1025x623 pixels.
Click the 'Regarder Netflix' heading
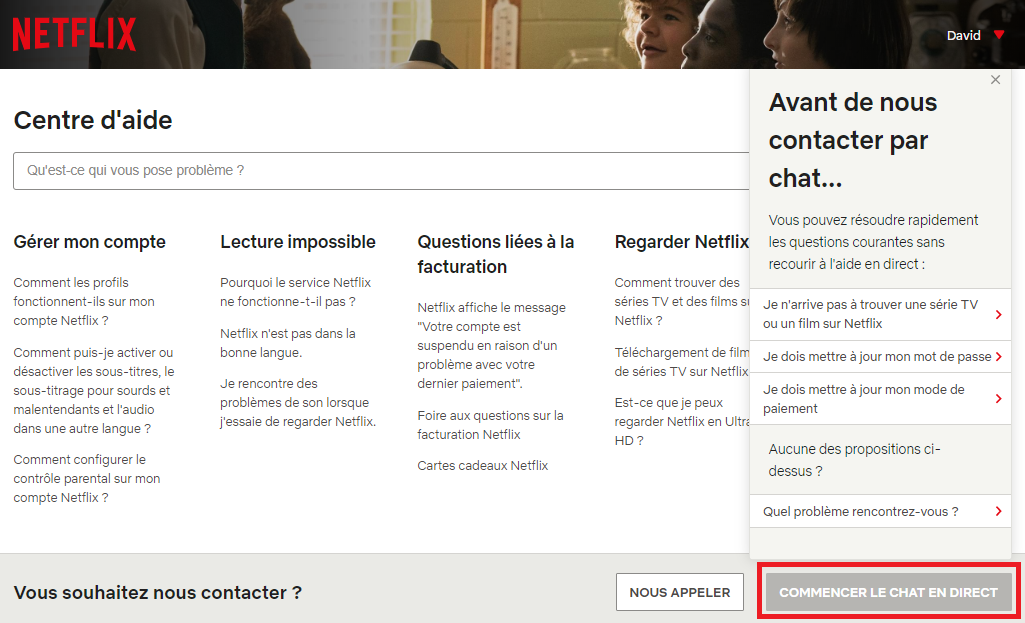pos(681,242)
